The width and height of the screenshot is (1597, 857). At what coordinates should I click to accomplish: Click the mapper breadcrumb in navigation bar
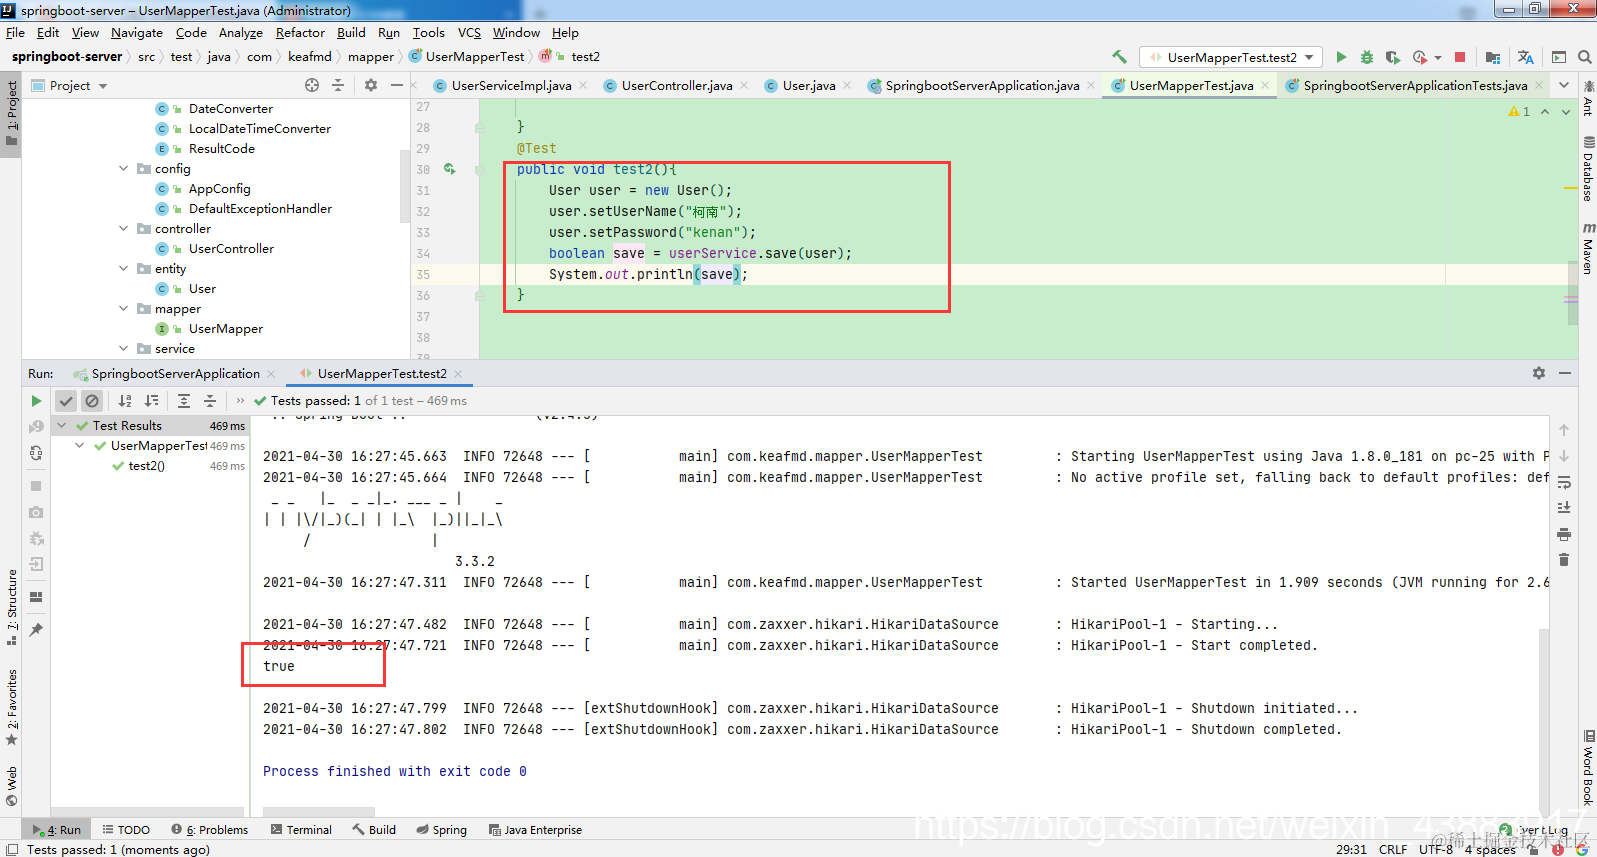[371, 57]
